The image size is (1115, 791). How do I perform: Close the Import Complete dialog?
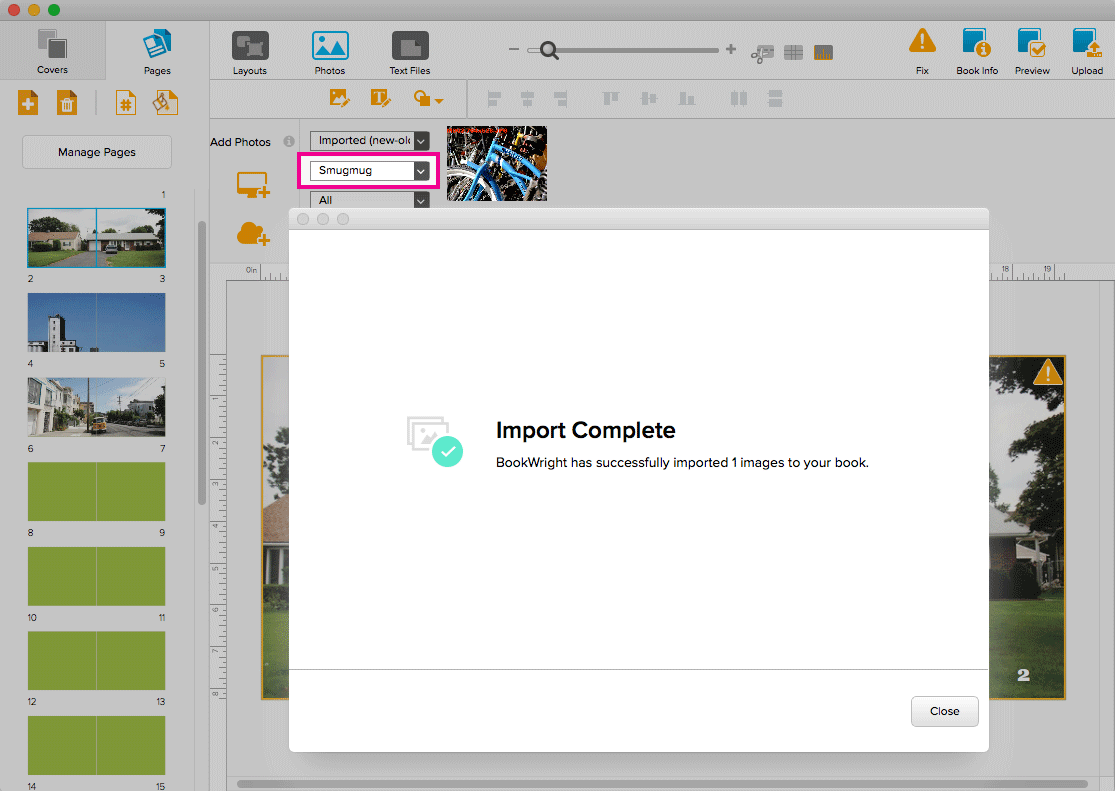pos(944,711)
